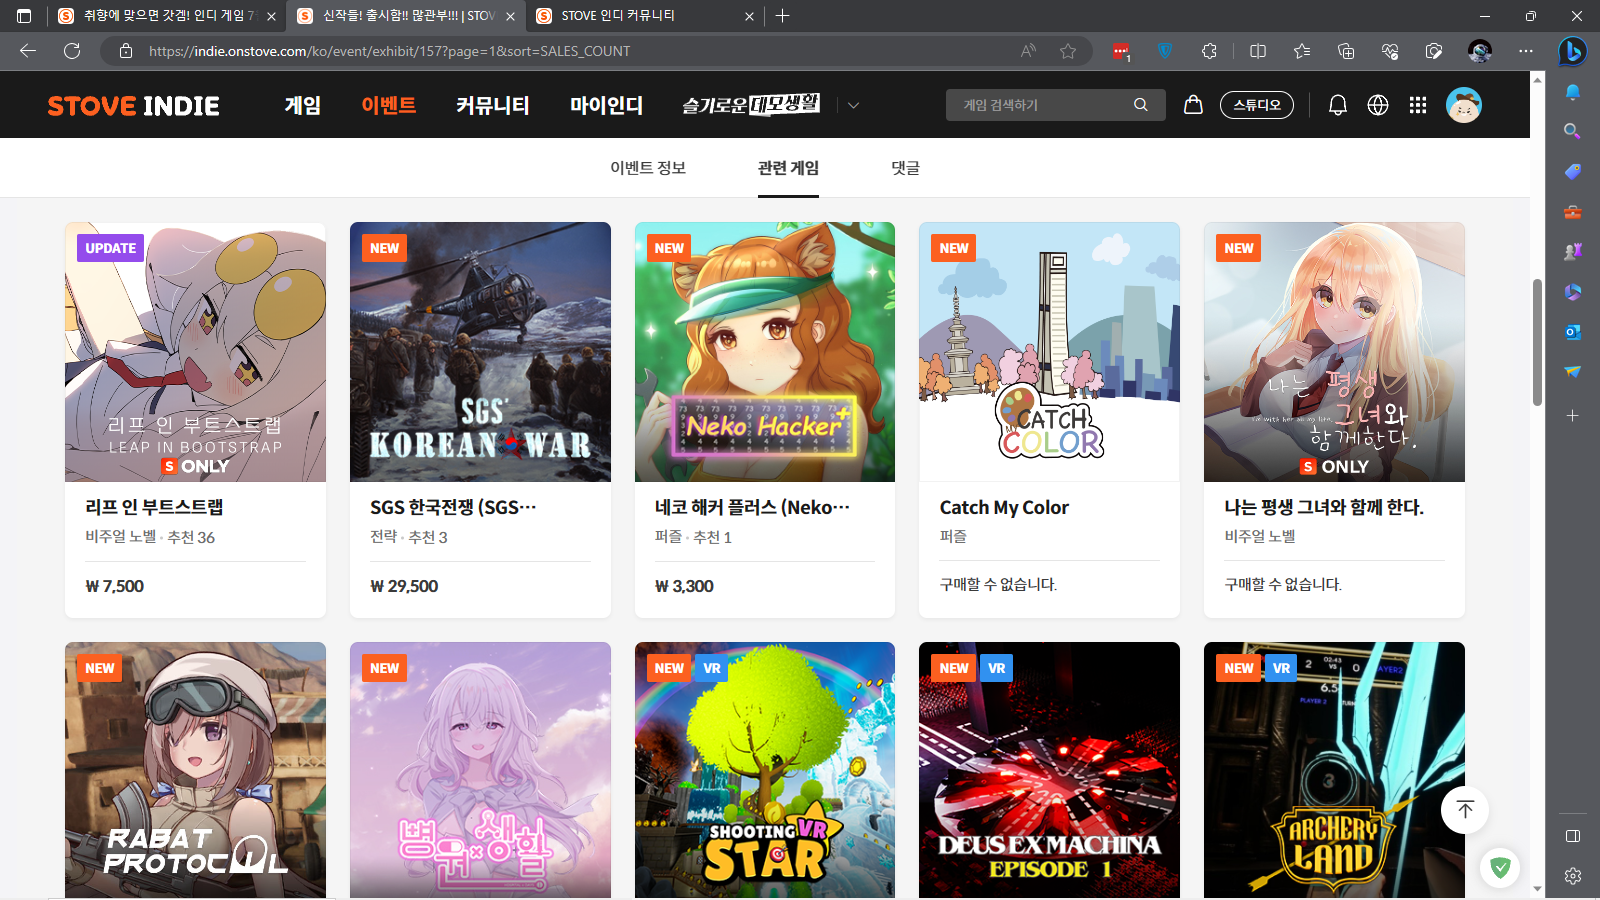The width and height of the screenshot is (1600, 900).
Task: Open the Catch My Color title link
Action: click(1004, 507)
